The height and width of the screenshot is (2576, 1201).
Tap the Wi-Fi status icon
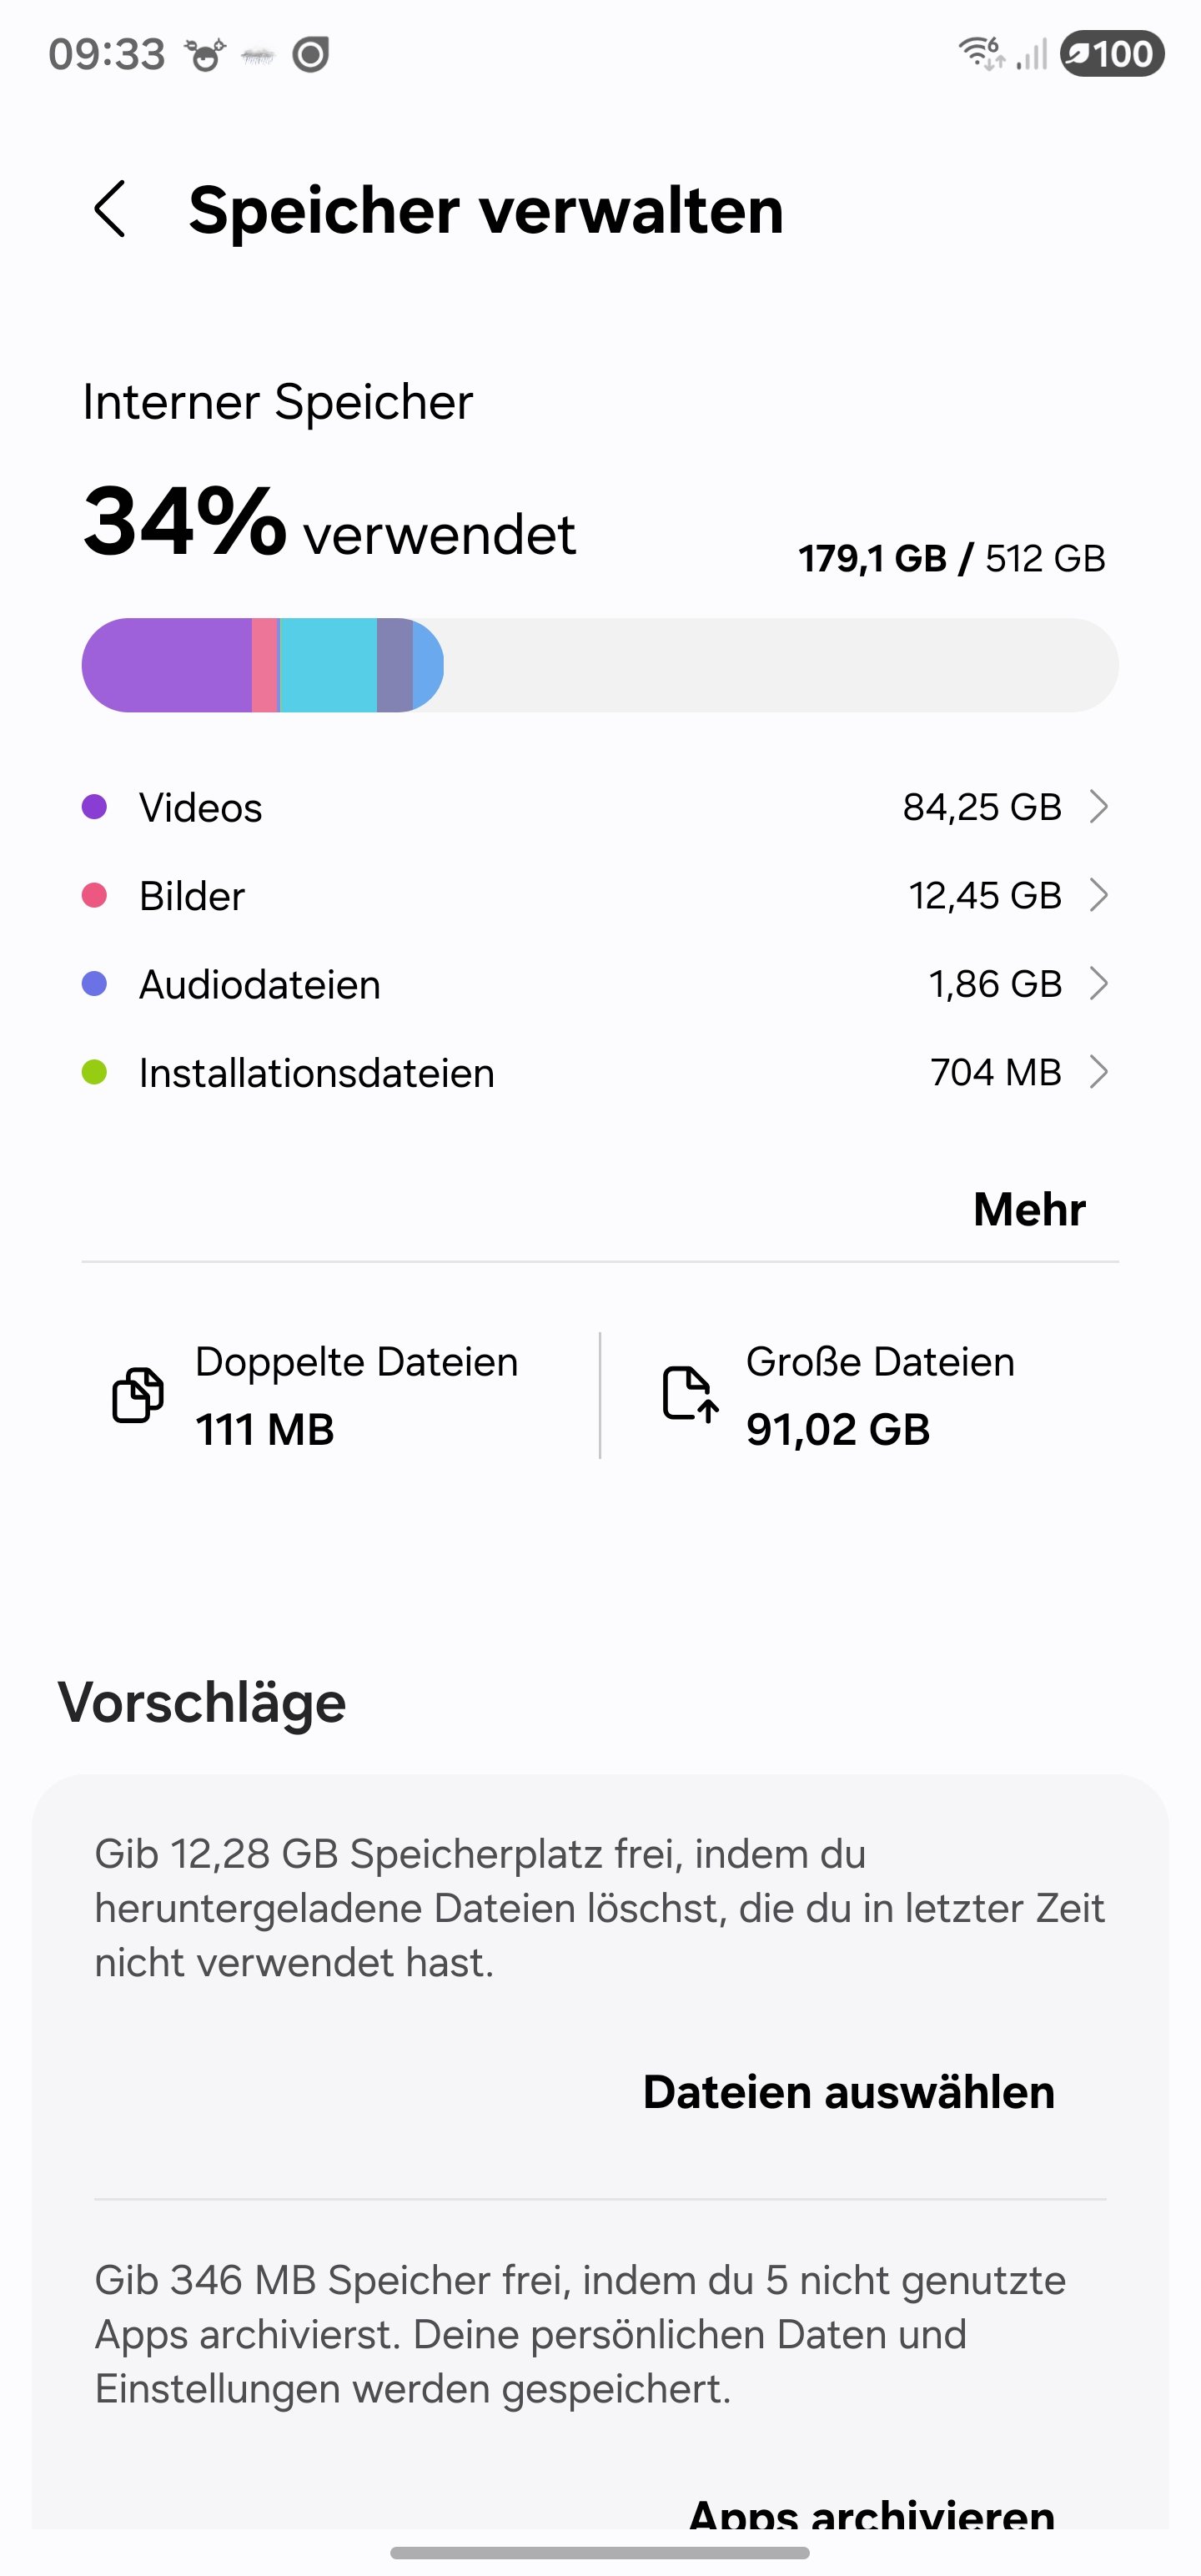point(981,53)
